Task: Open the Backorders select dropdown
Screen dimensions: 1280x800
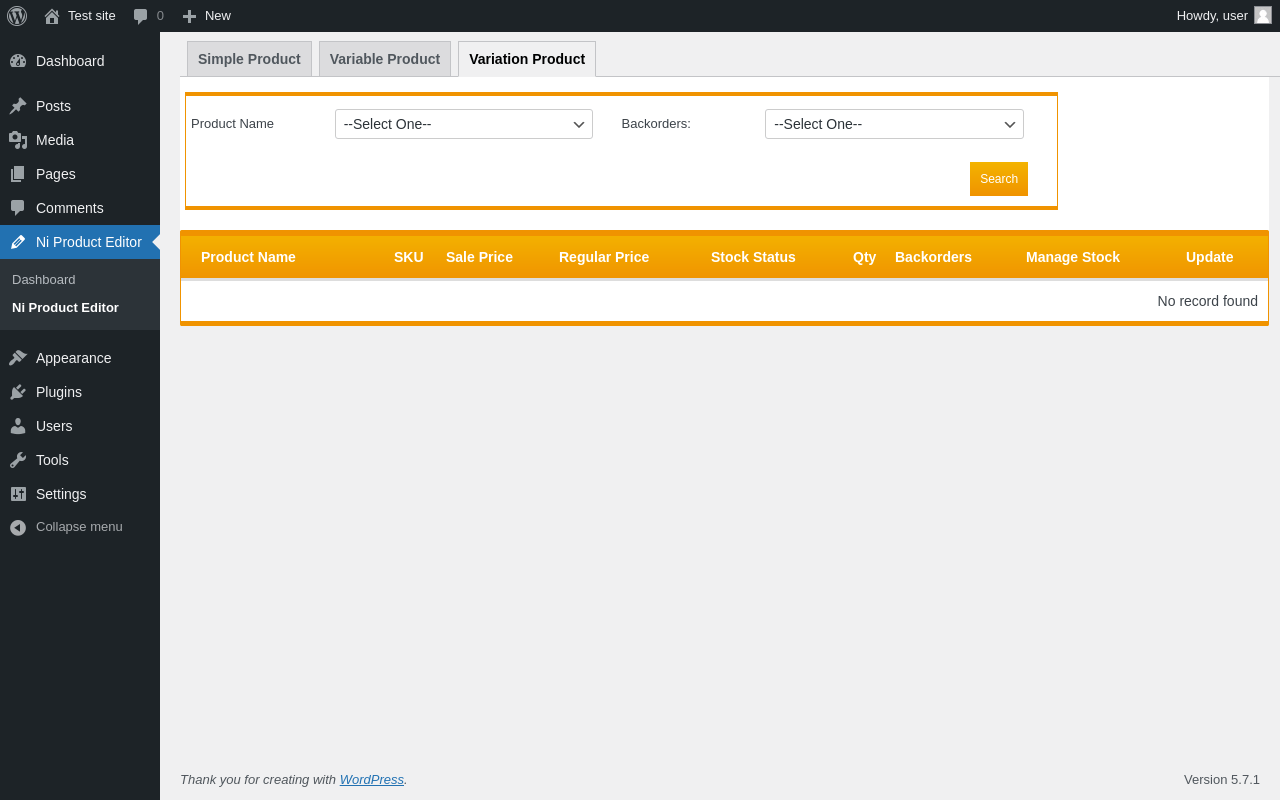Action: click(894, 124)
